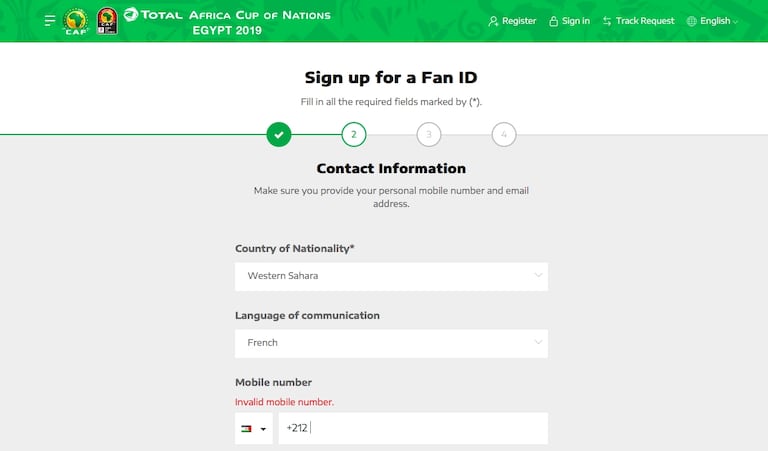The width and height of the screenshot is (768, 451).
Task: Open the hamburger menu icon
Action: click(x=50, y=21)
